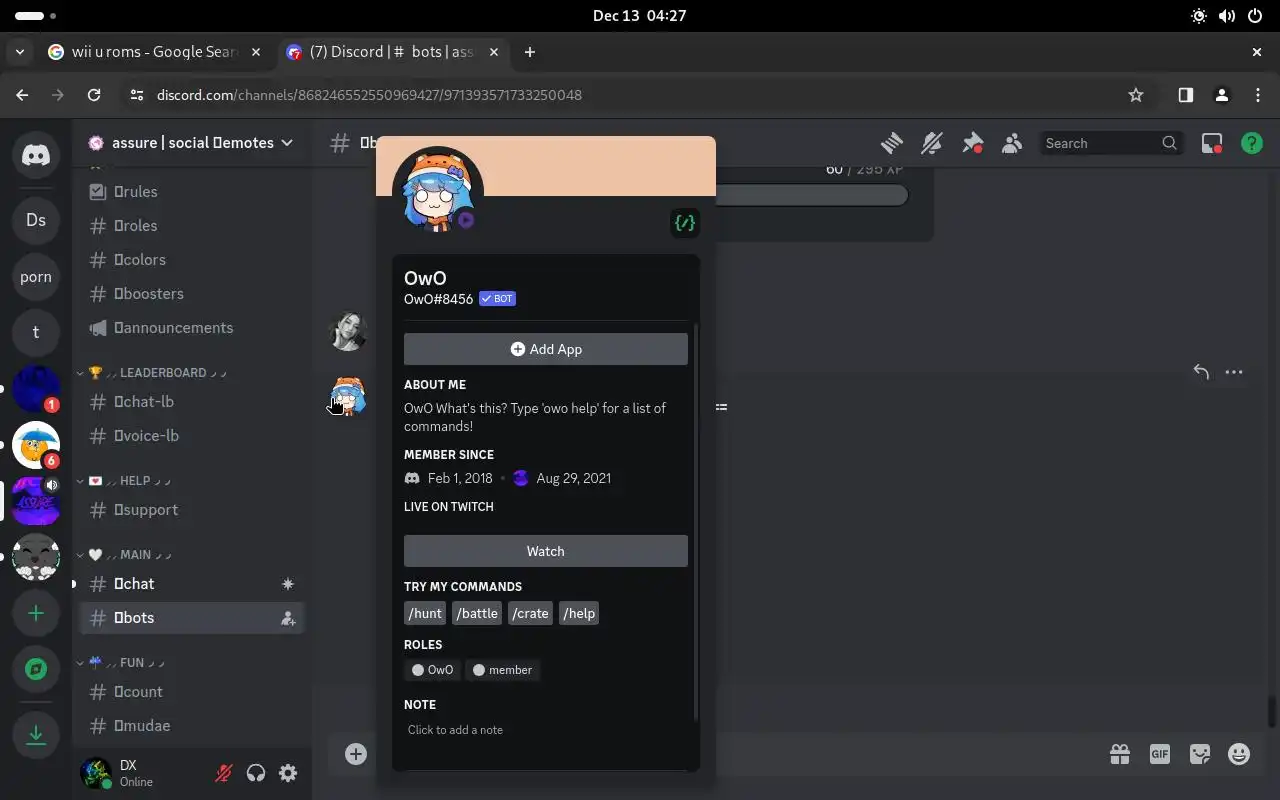
Task: Click create invite icon on bots channel
Action: [x=288, y=618]
